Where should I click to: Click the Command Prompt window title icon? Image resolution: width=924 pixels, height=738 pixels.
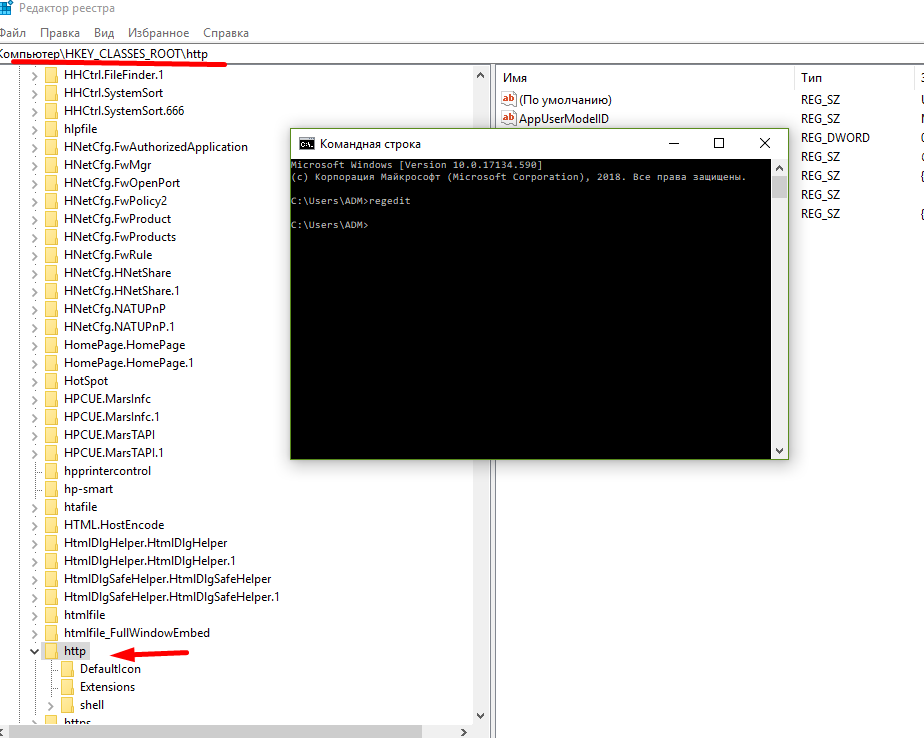coord(307,144)
